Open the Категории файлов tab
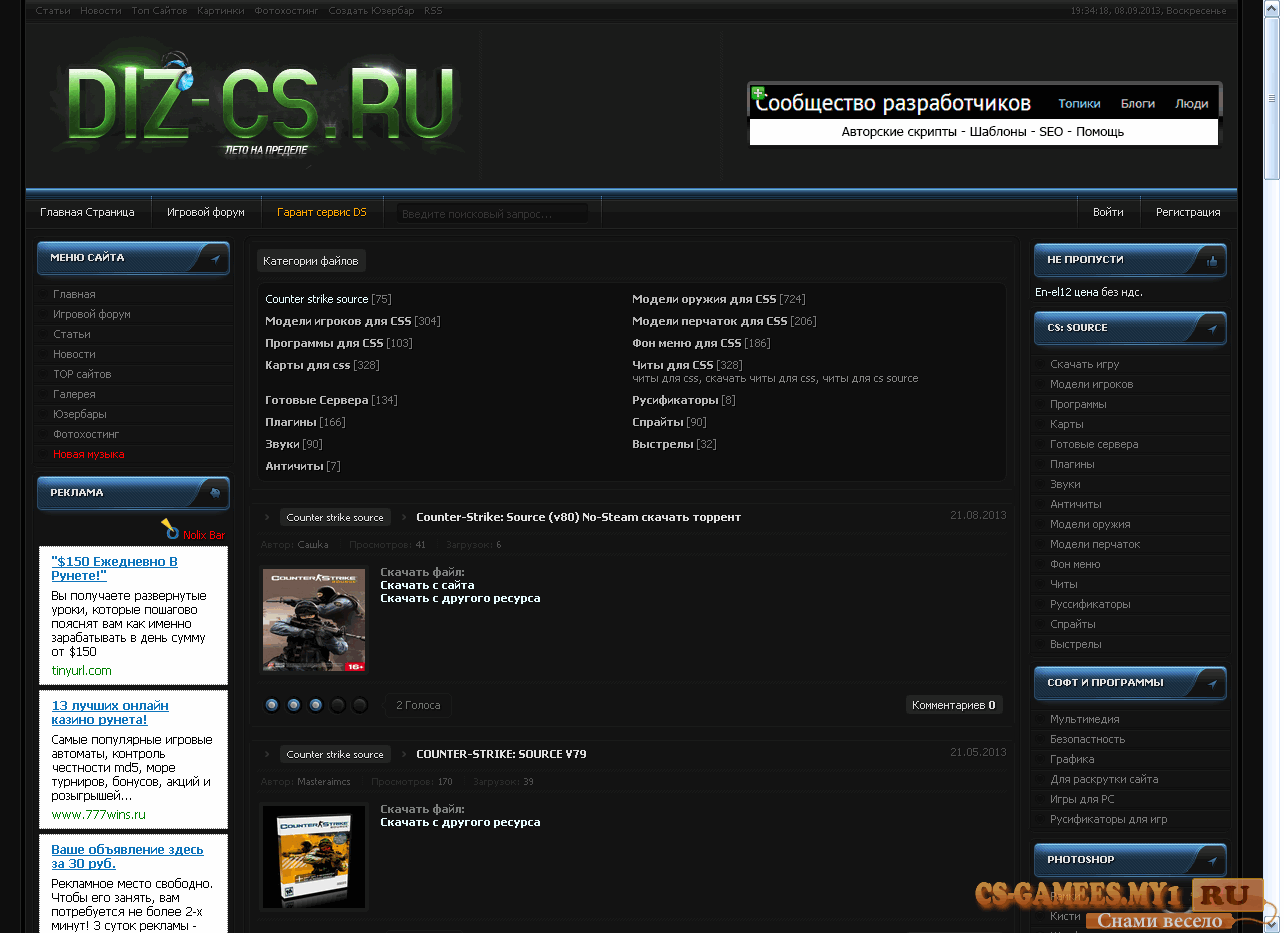The width and height of the screenshot is (1284, 933). [x=311, y=261]
